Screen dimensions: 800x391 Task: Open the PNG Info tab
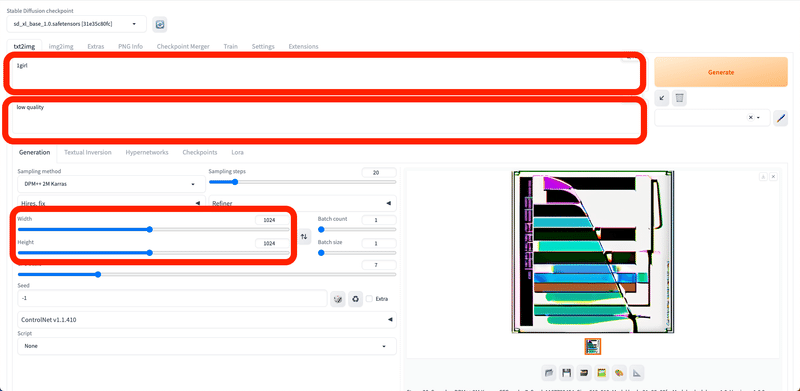pos(131,46)
